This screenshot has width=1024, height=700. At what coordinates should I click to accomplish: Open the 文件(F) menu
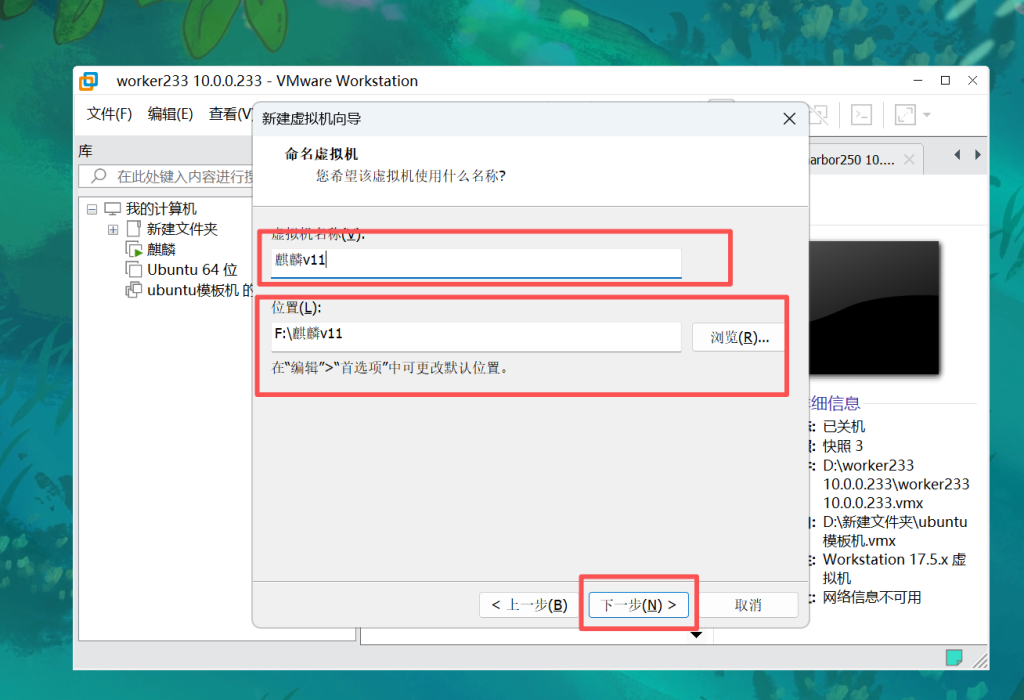coord(109,114)
